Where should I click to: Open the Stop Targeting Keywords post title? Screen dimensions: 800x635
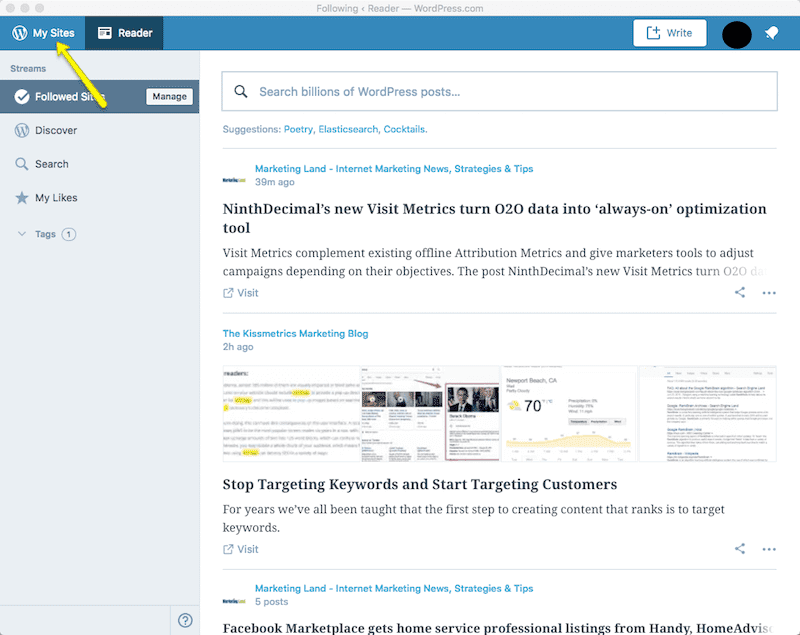tap(420, 484)
